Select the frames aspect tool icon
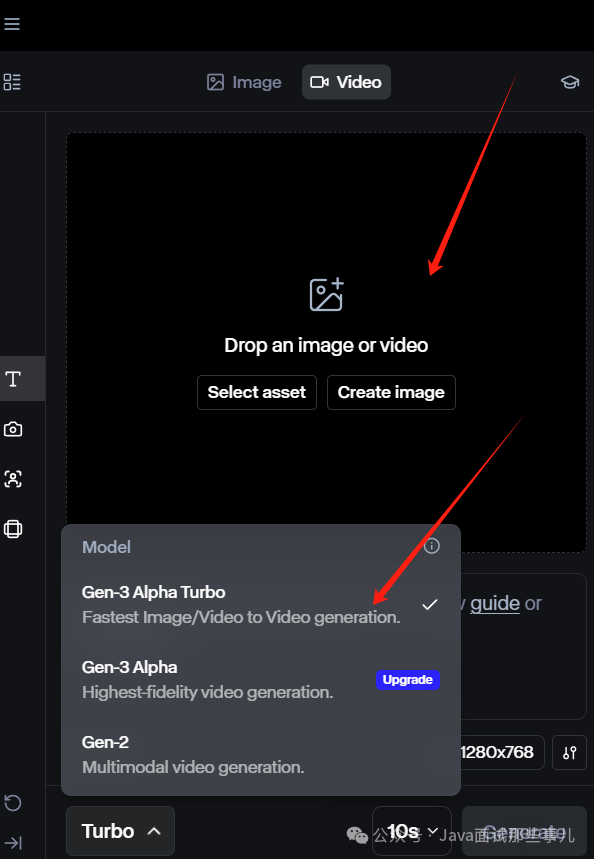The width and height of the screenshot is (594, 859). pos(13,529)
